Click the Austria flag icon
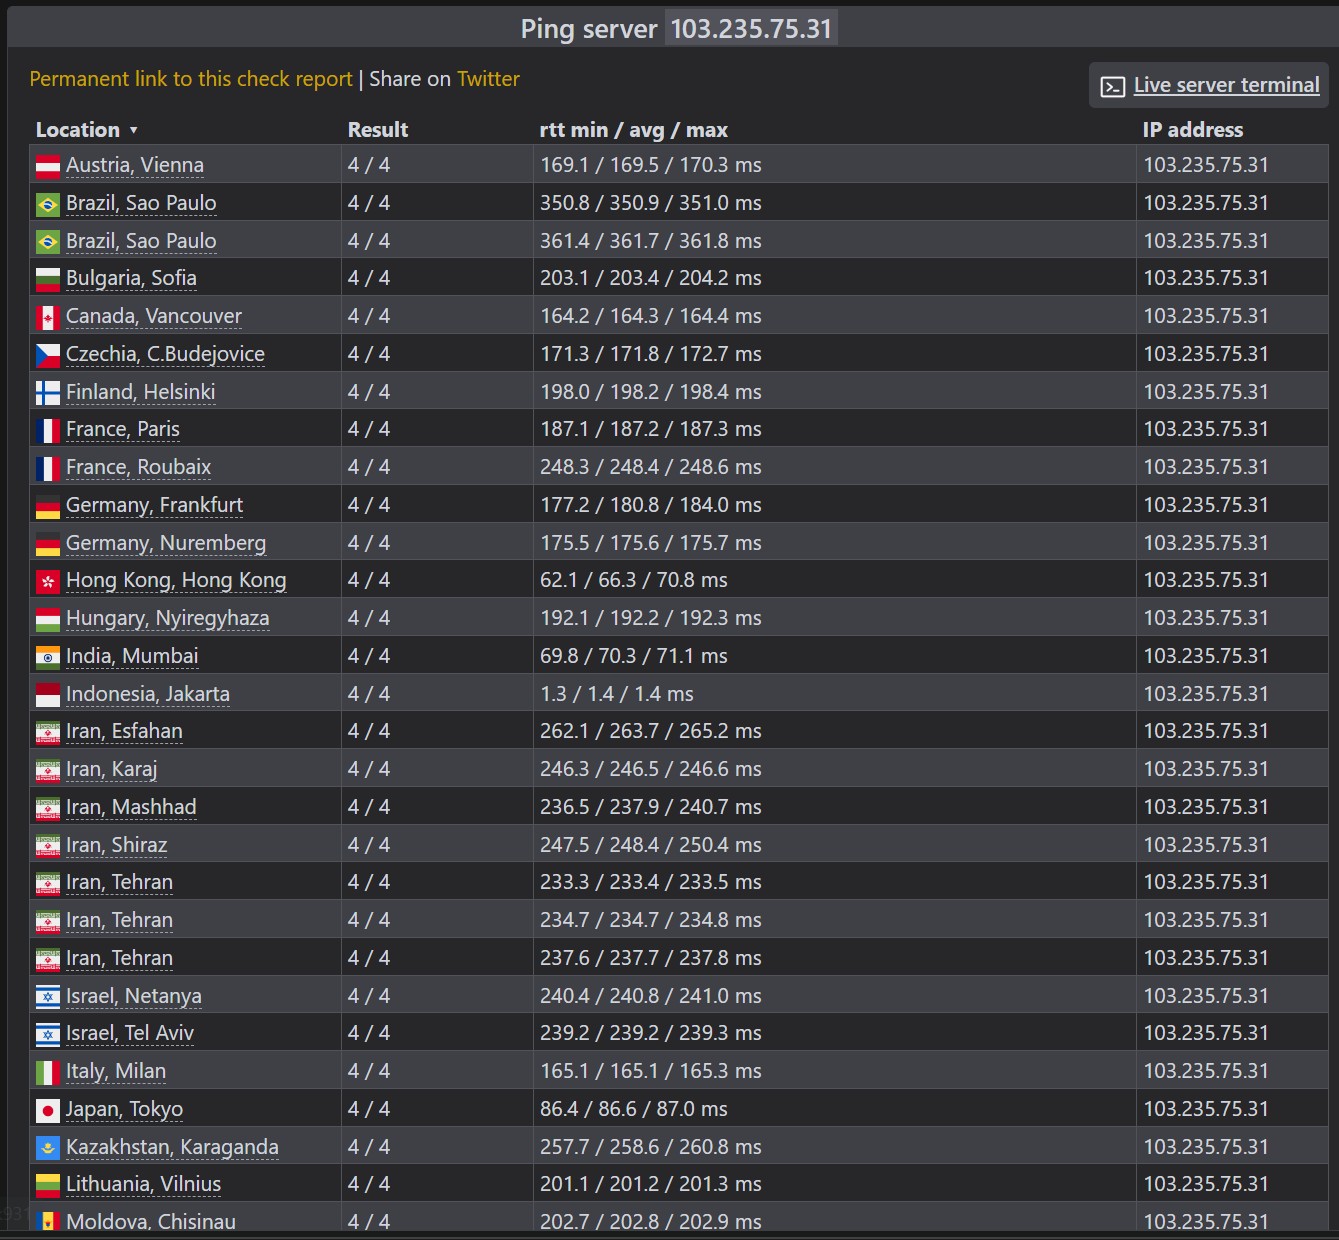The height and width of the screenshot is (1240, 1339). point(48,166)
